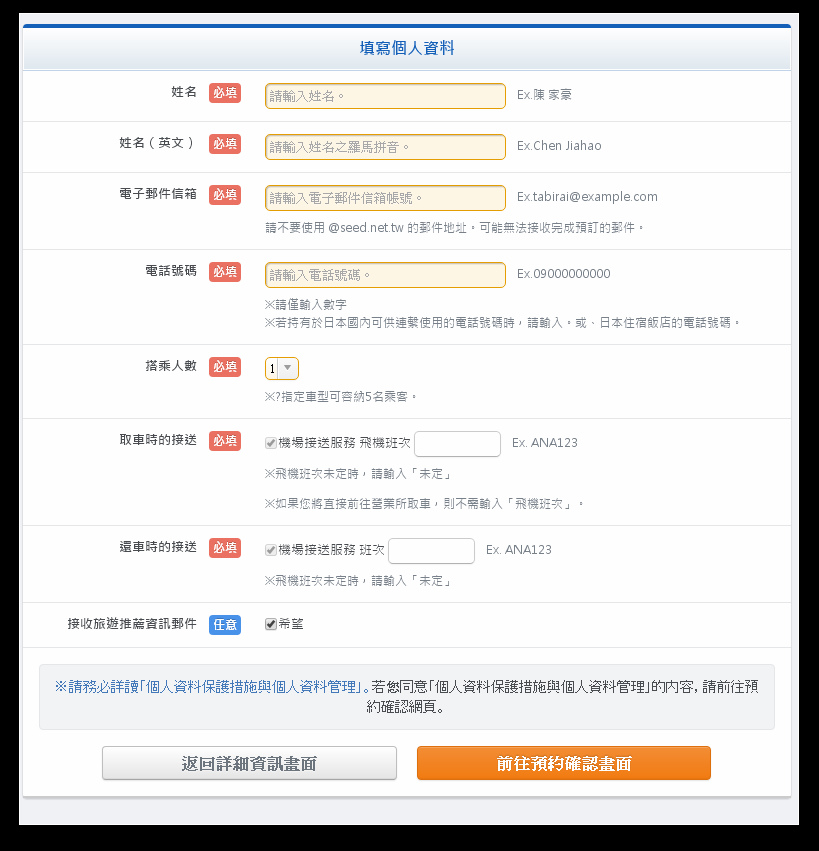Click the 指定車型可容納5名乘客 note
This screenshot has height=851, width=819.
pyautogui.click(x=341, y=397)
